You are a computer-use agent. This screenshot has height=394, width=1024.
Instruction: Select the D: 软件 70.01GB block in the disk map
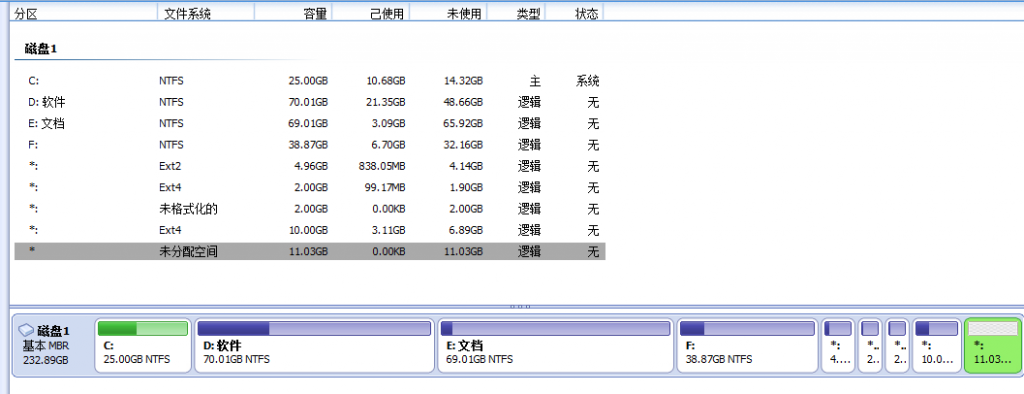coord(314,345)
